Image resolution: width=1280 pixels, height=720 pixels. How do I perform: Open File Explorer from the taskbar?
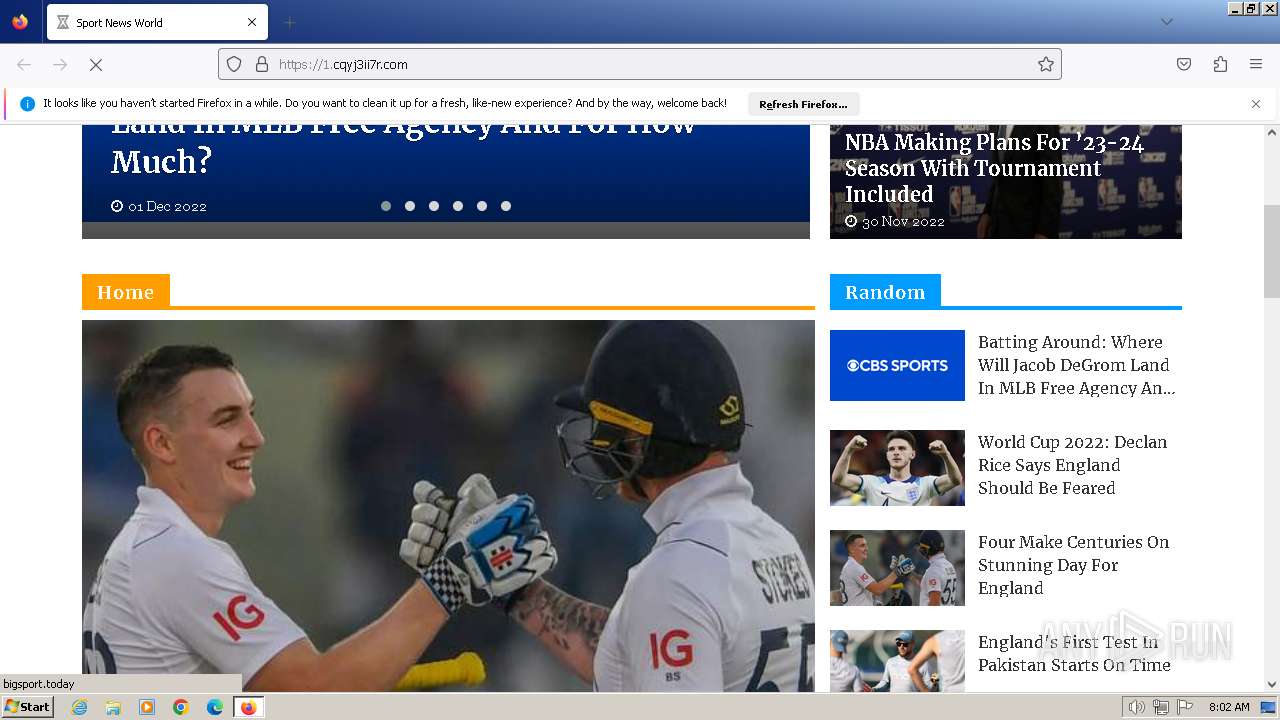pyautogui.click(x=113, y=707)
